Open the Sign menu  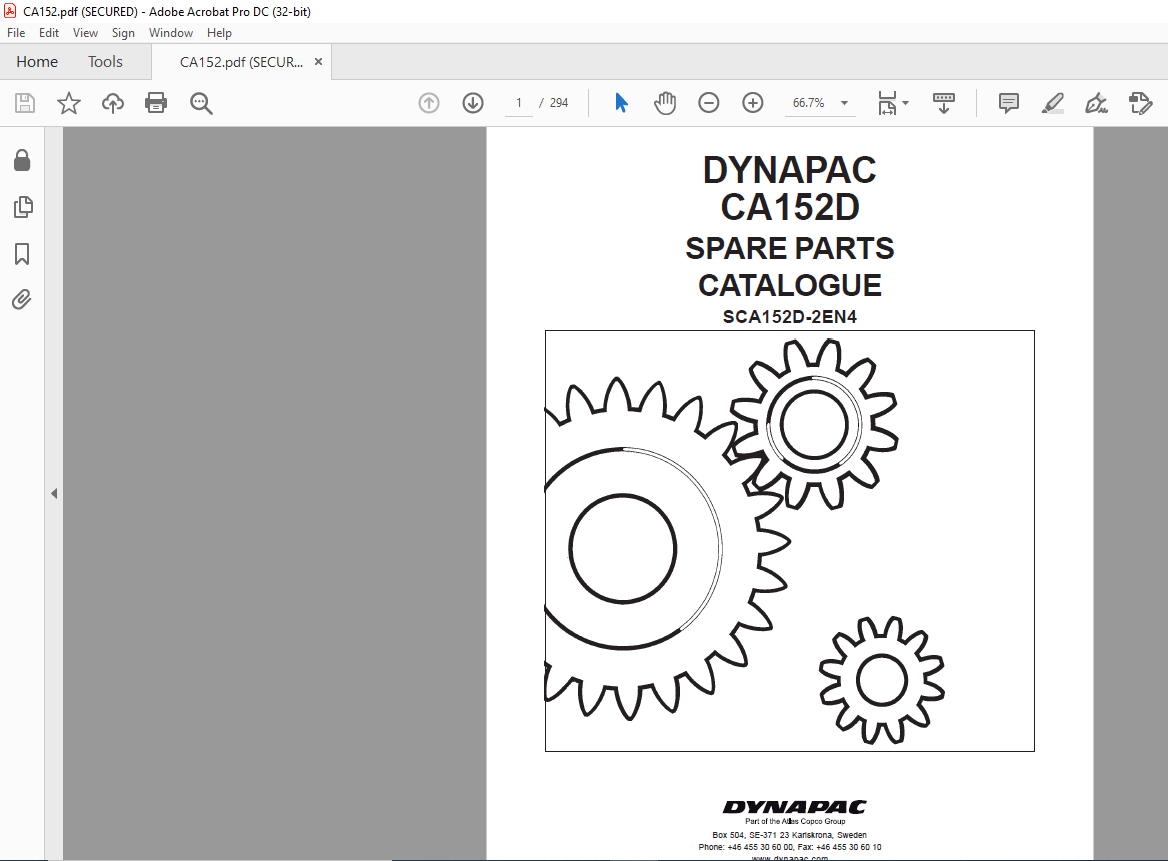pos(123,33)
